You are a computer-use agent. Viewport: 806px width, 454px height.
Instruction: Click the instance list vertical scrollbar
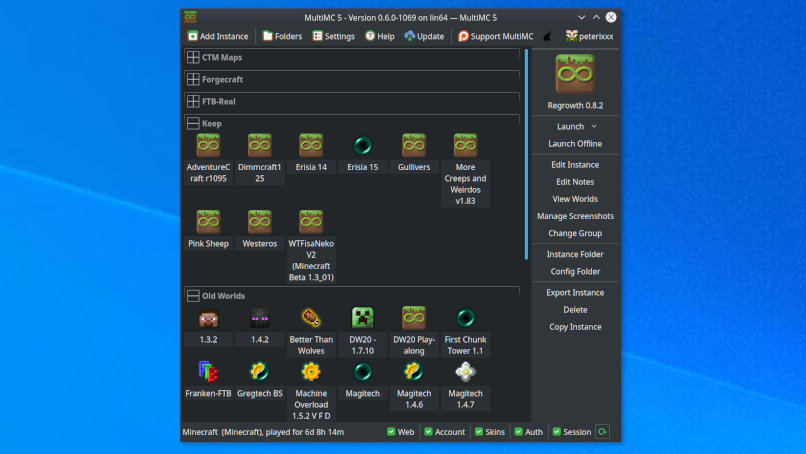pyautogui.click(x=526, y=154)
